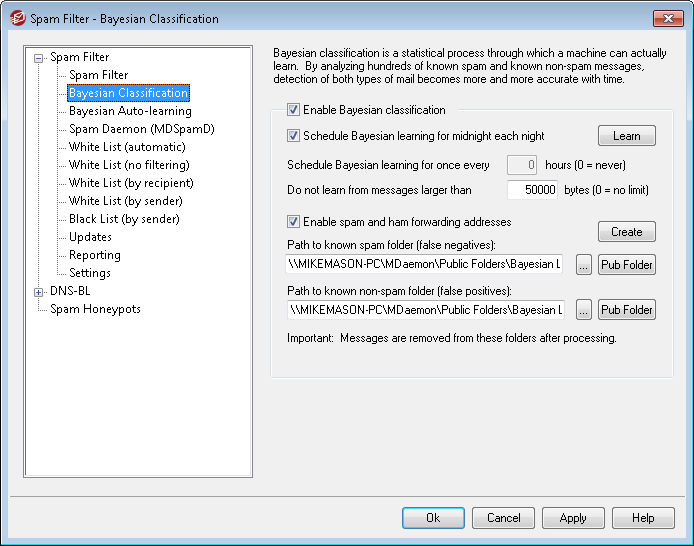Click Pub Folder for spam folder path

[627, 265]
